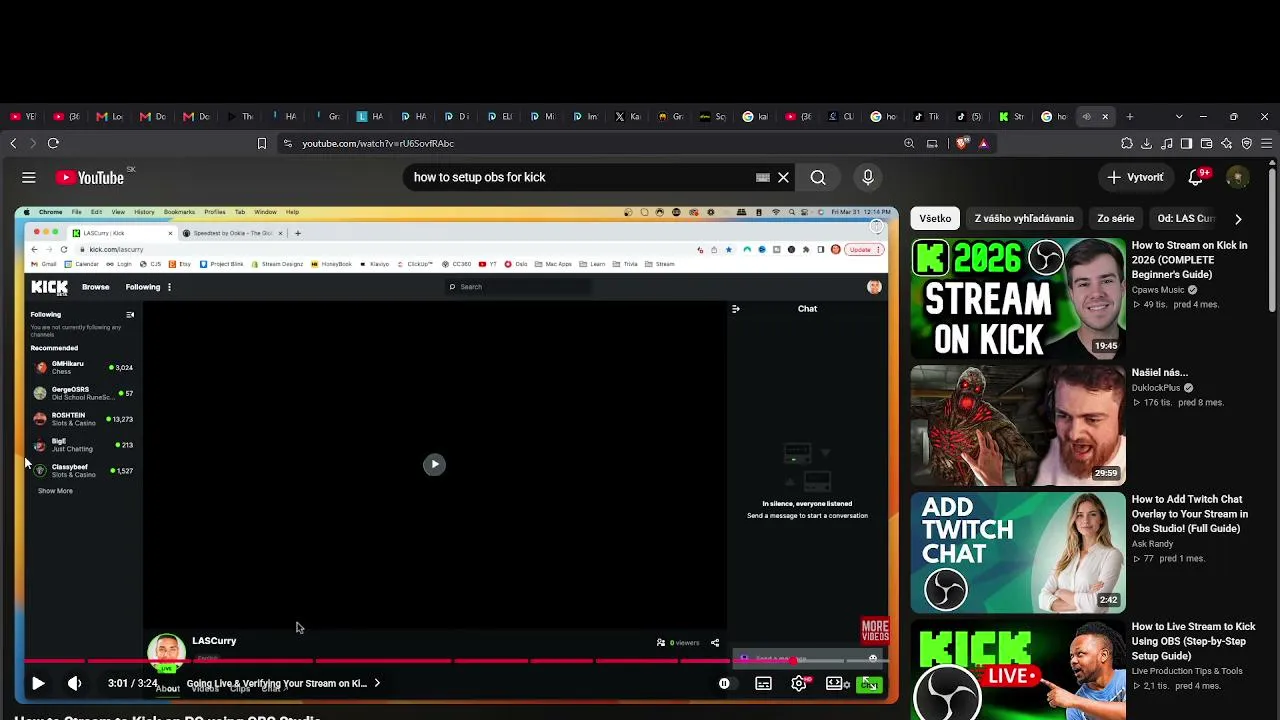
Task: Click the Vytvoriť create button
Action: tap(1135, 178)
